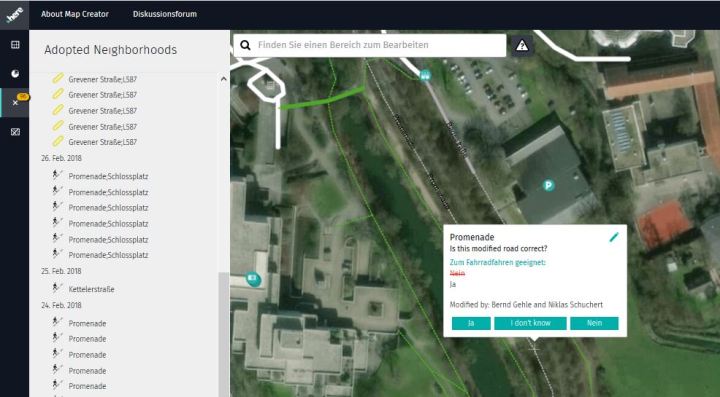Screen dimensions: 720x397
Task: Select the parking P marker on the map
Action: click(548, 185)
